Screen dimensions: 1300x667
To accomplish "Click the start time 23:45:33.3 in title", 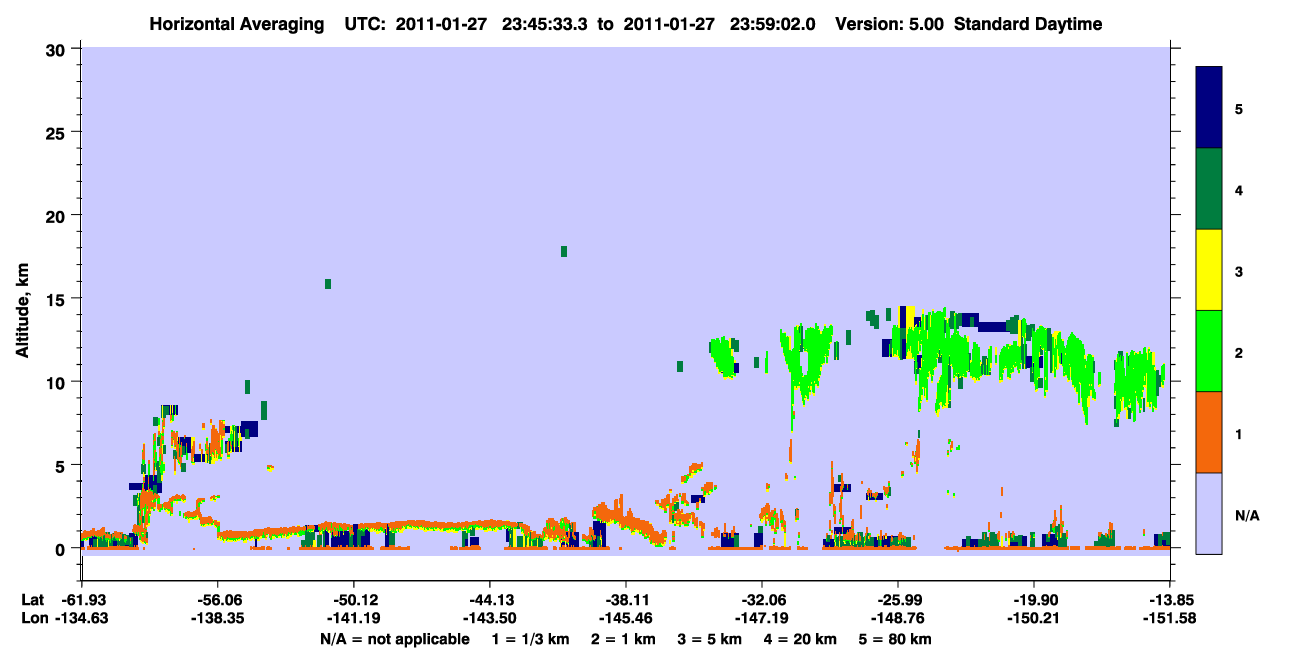I will pos(546,24).
